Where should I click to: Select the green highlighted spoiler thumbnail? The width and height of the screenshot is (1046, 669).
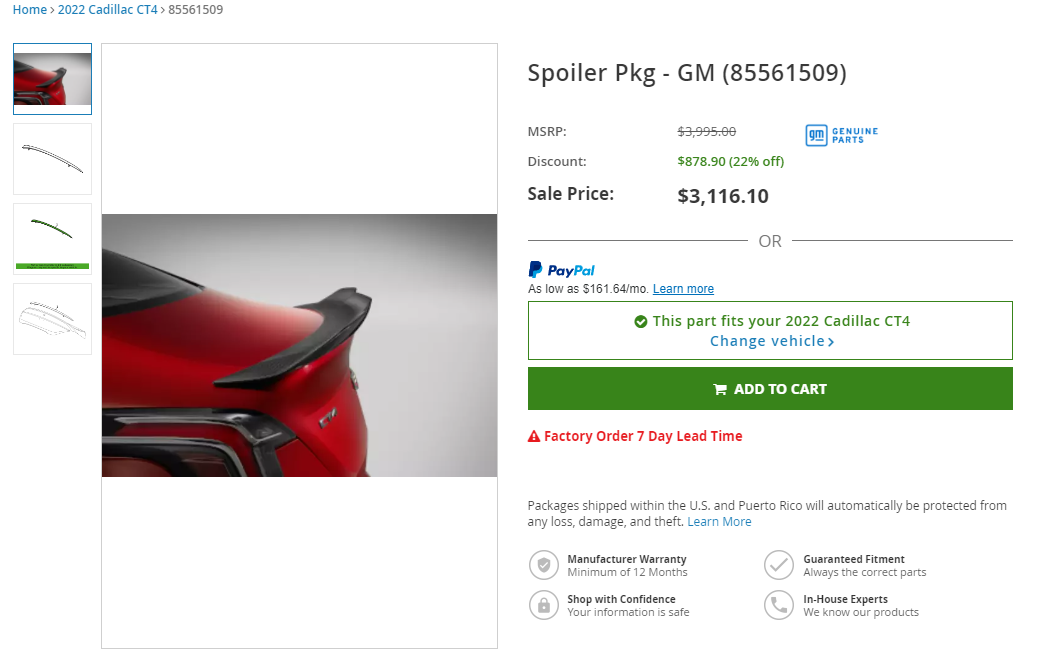(52, 239)
